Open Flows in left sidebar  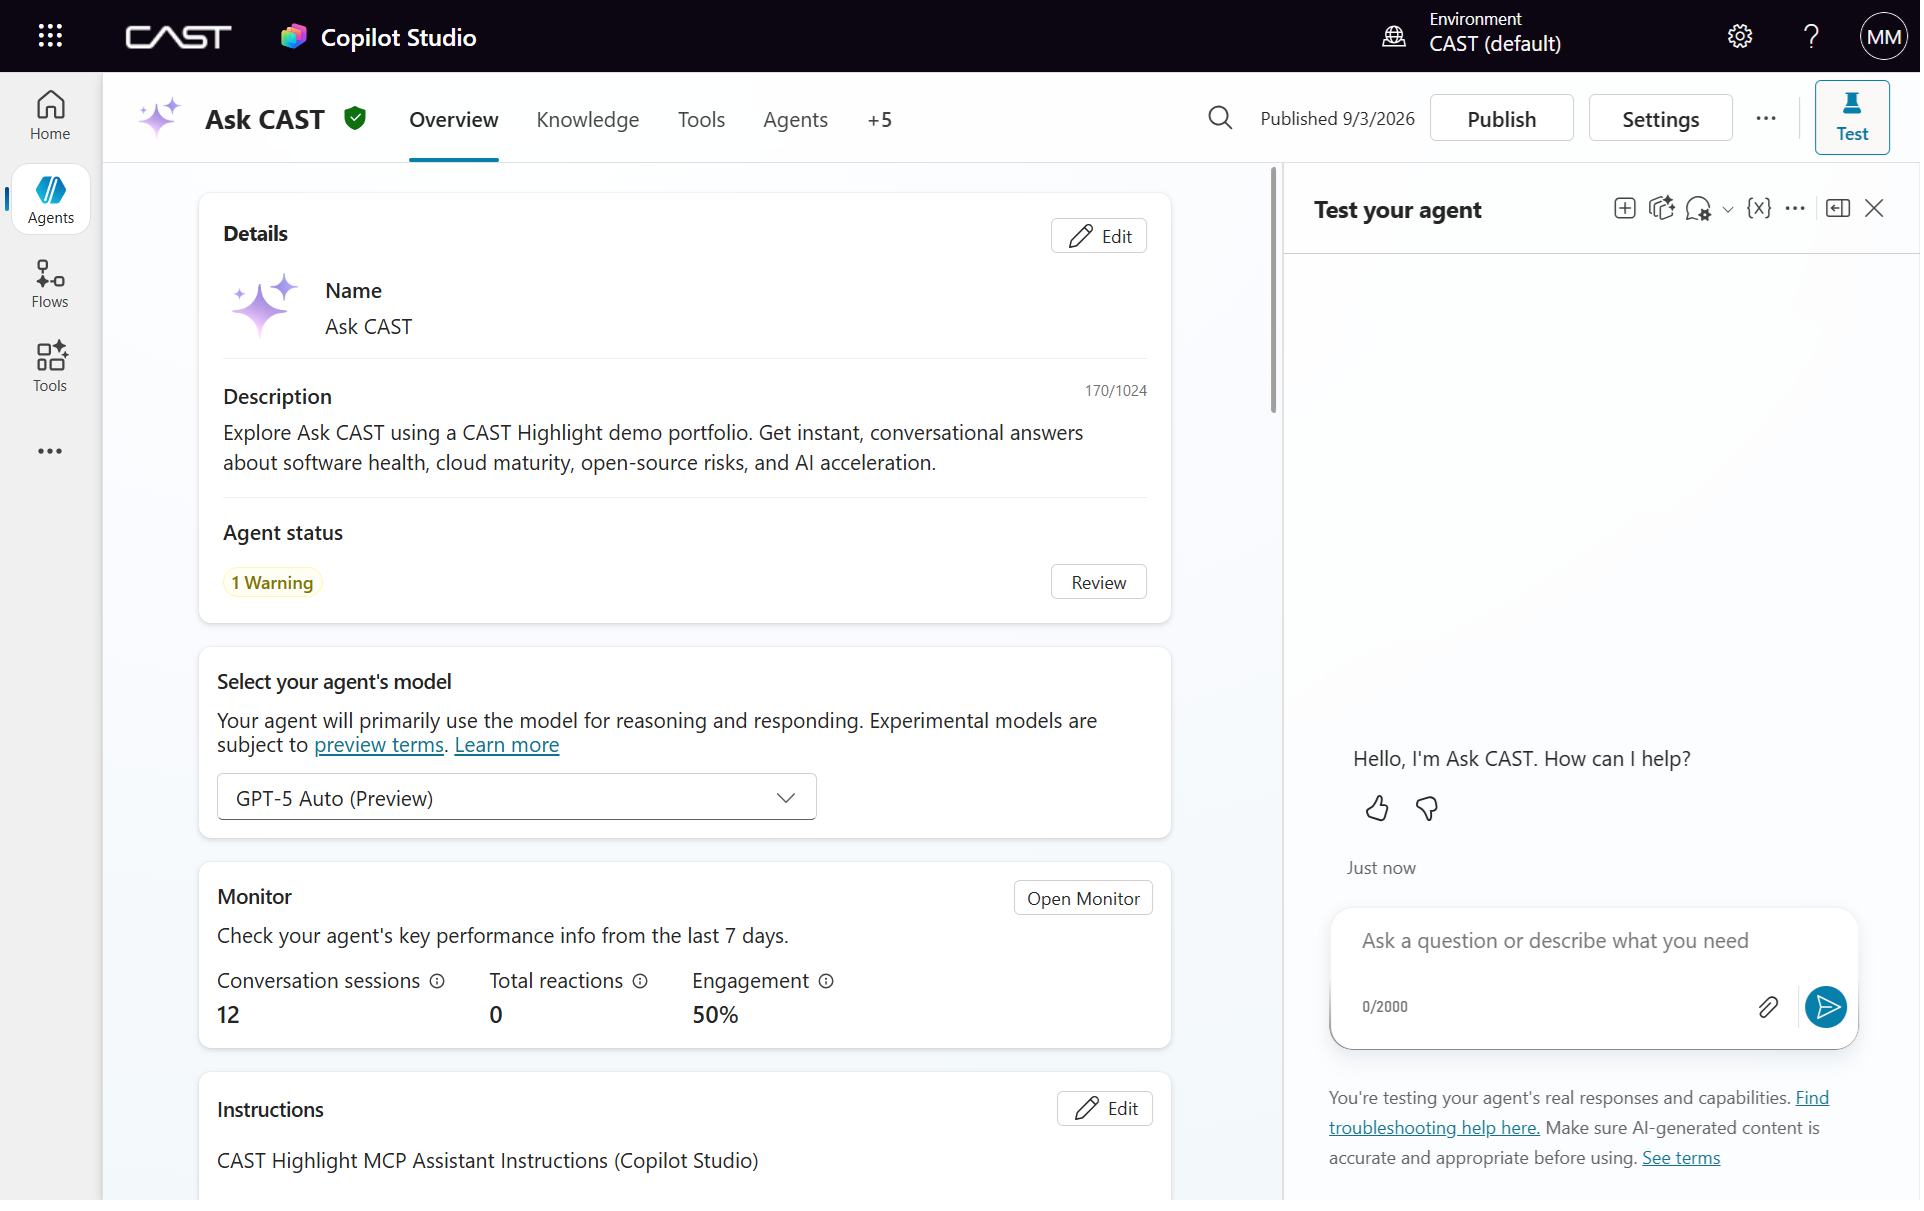tap(50, 284)
